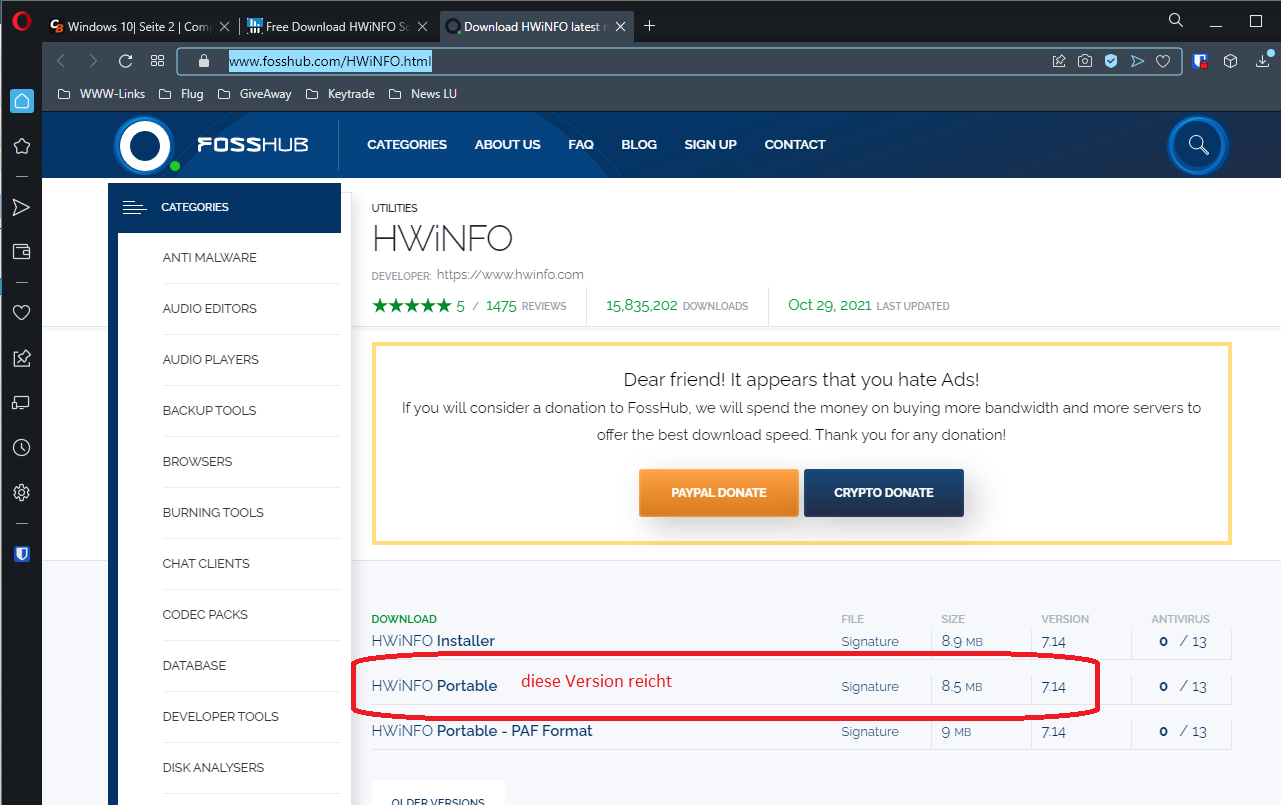Open the BLOG page
Screen dimensions: 1281x805
pyautogui.click(x=639, y=145)
